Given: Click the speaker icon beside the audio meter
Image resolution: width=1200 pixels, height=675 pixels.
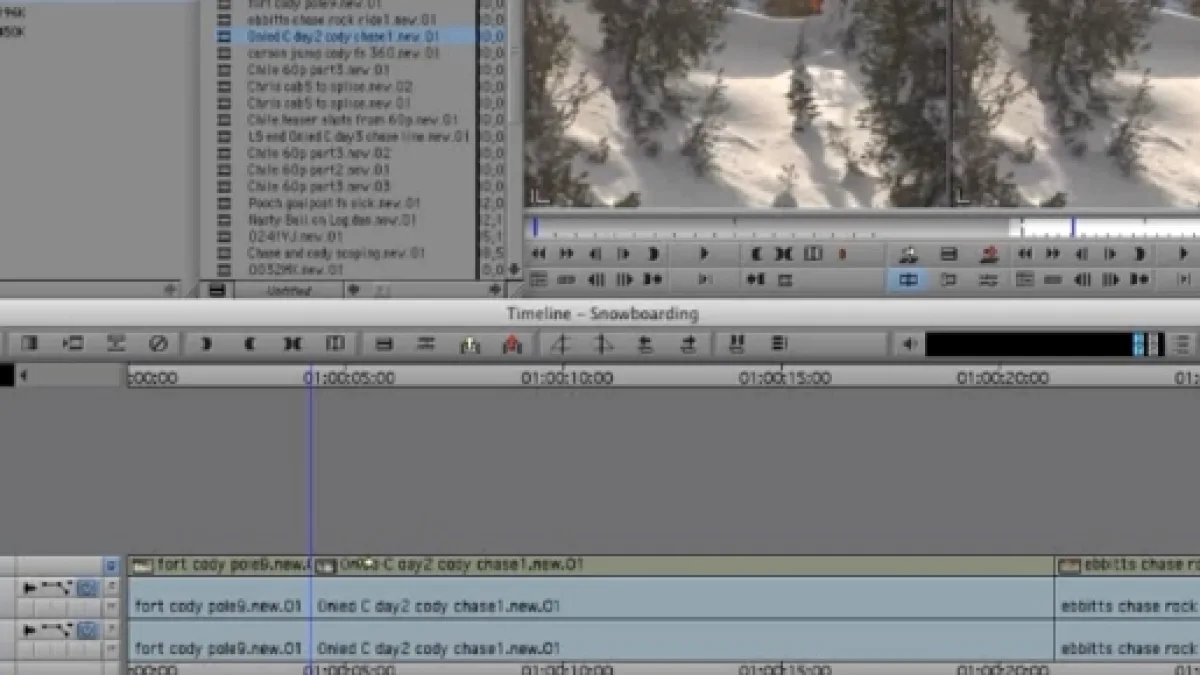Looking at the screenshot, I should 909,344.
